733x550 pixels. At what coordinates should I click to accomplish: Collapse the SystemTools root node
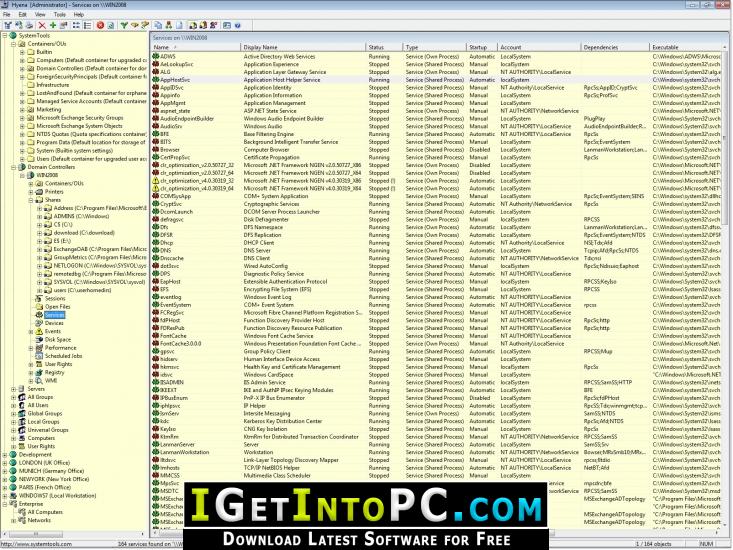tap(5, 36)
